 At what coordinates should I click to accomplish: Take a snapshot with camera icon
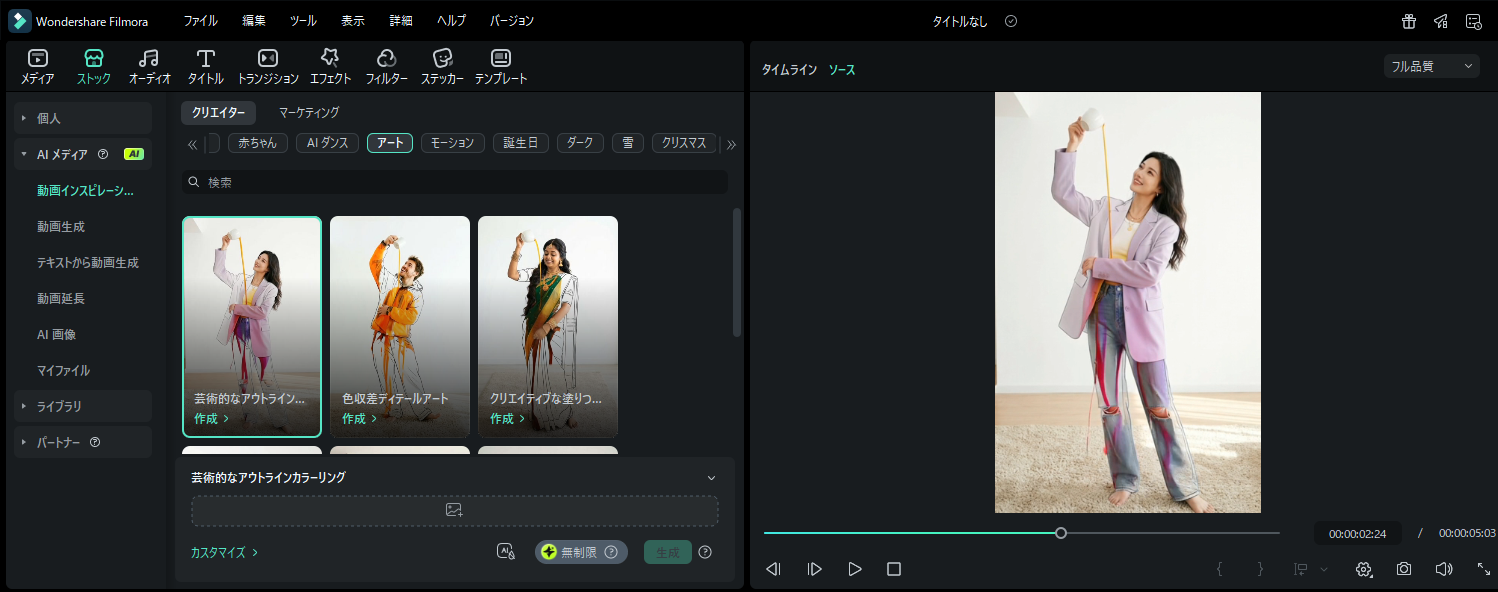1404,569
